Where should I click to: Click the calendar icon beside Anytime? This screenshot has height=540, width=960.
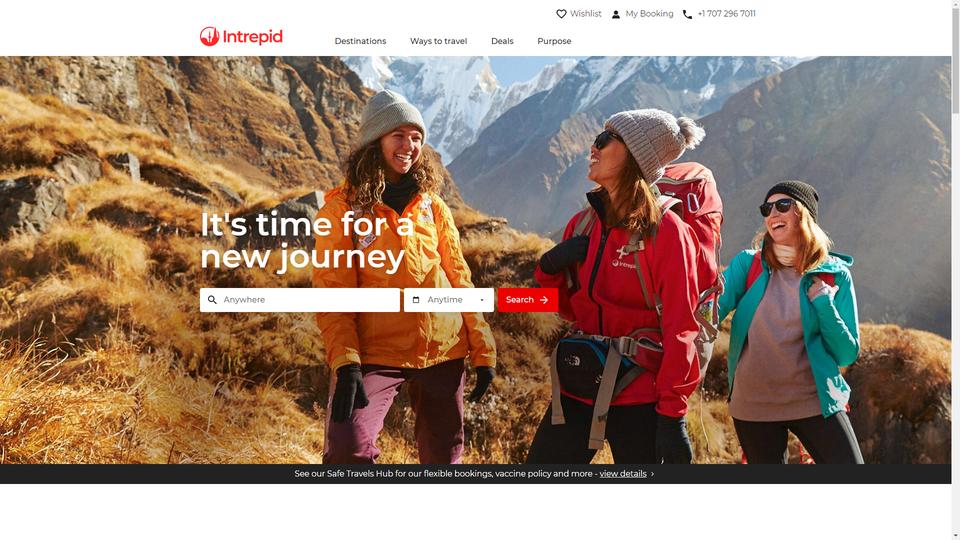(x=416, y=300)
